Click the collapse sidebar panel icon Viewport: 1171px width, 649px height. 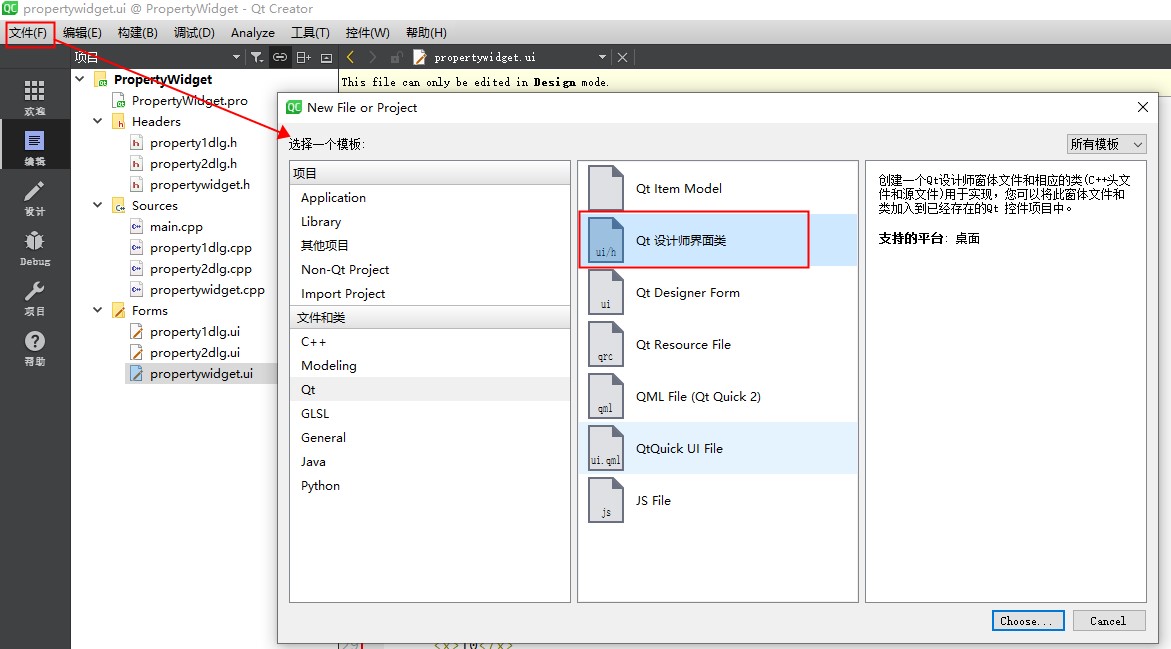coord(326,57)
